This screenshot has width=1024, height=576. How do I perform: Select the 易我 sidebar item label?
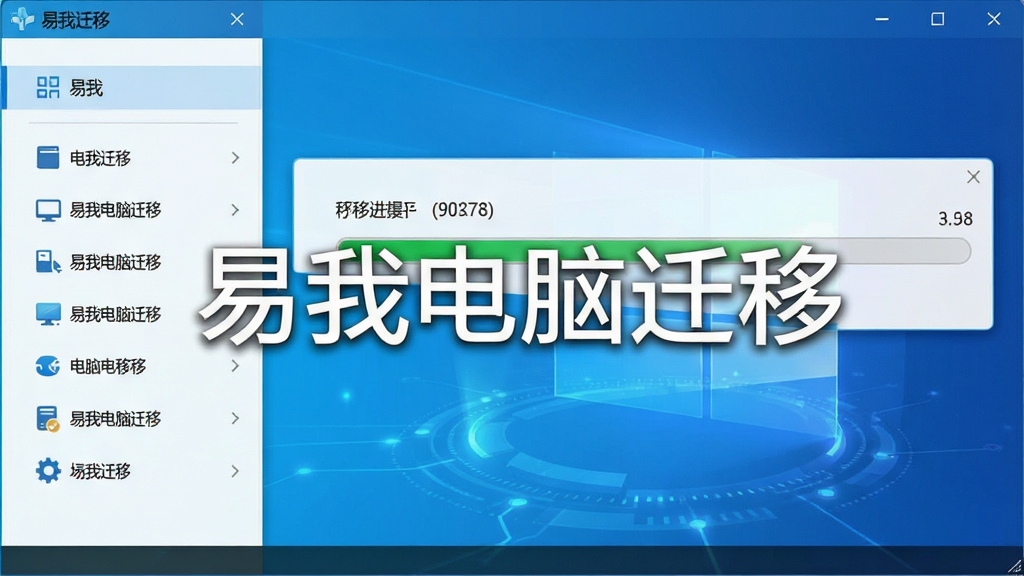click(86, 88)
